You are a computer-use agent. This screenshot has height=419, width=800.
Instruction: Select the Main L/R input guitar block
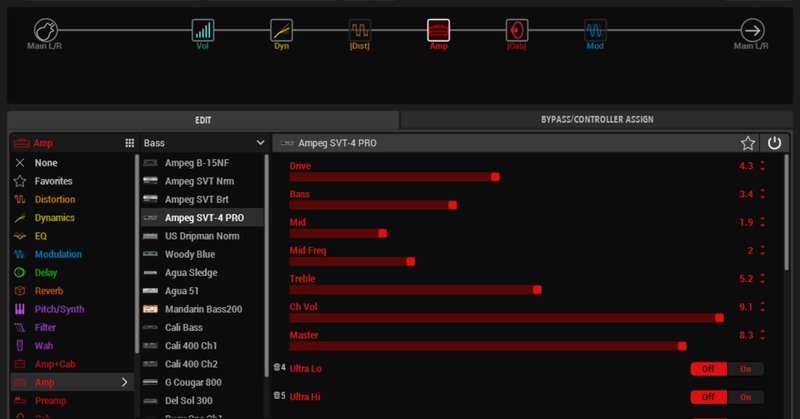45,31
